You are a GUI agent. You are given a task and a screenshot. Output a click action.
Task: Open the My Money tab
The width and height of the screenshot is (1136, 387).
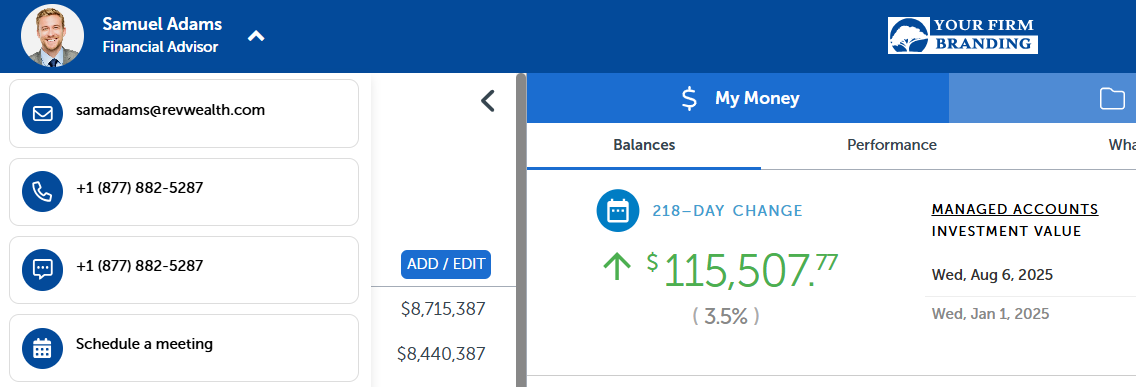(x=738, y=98)
